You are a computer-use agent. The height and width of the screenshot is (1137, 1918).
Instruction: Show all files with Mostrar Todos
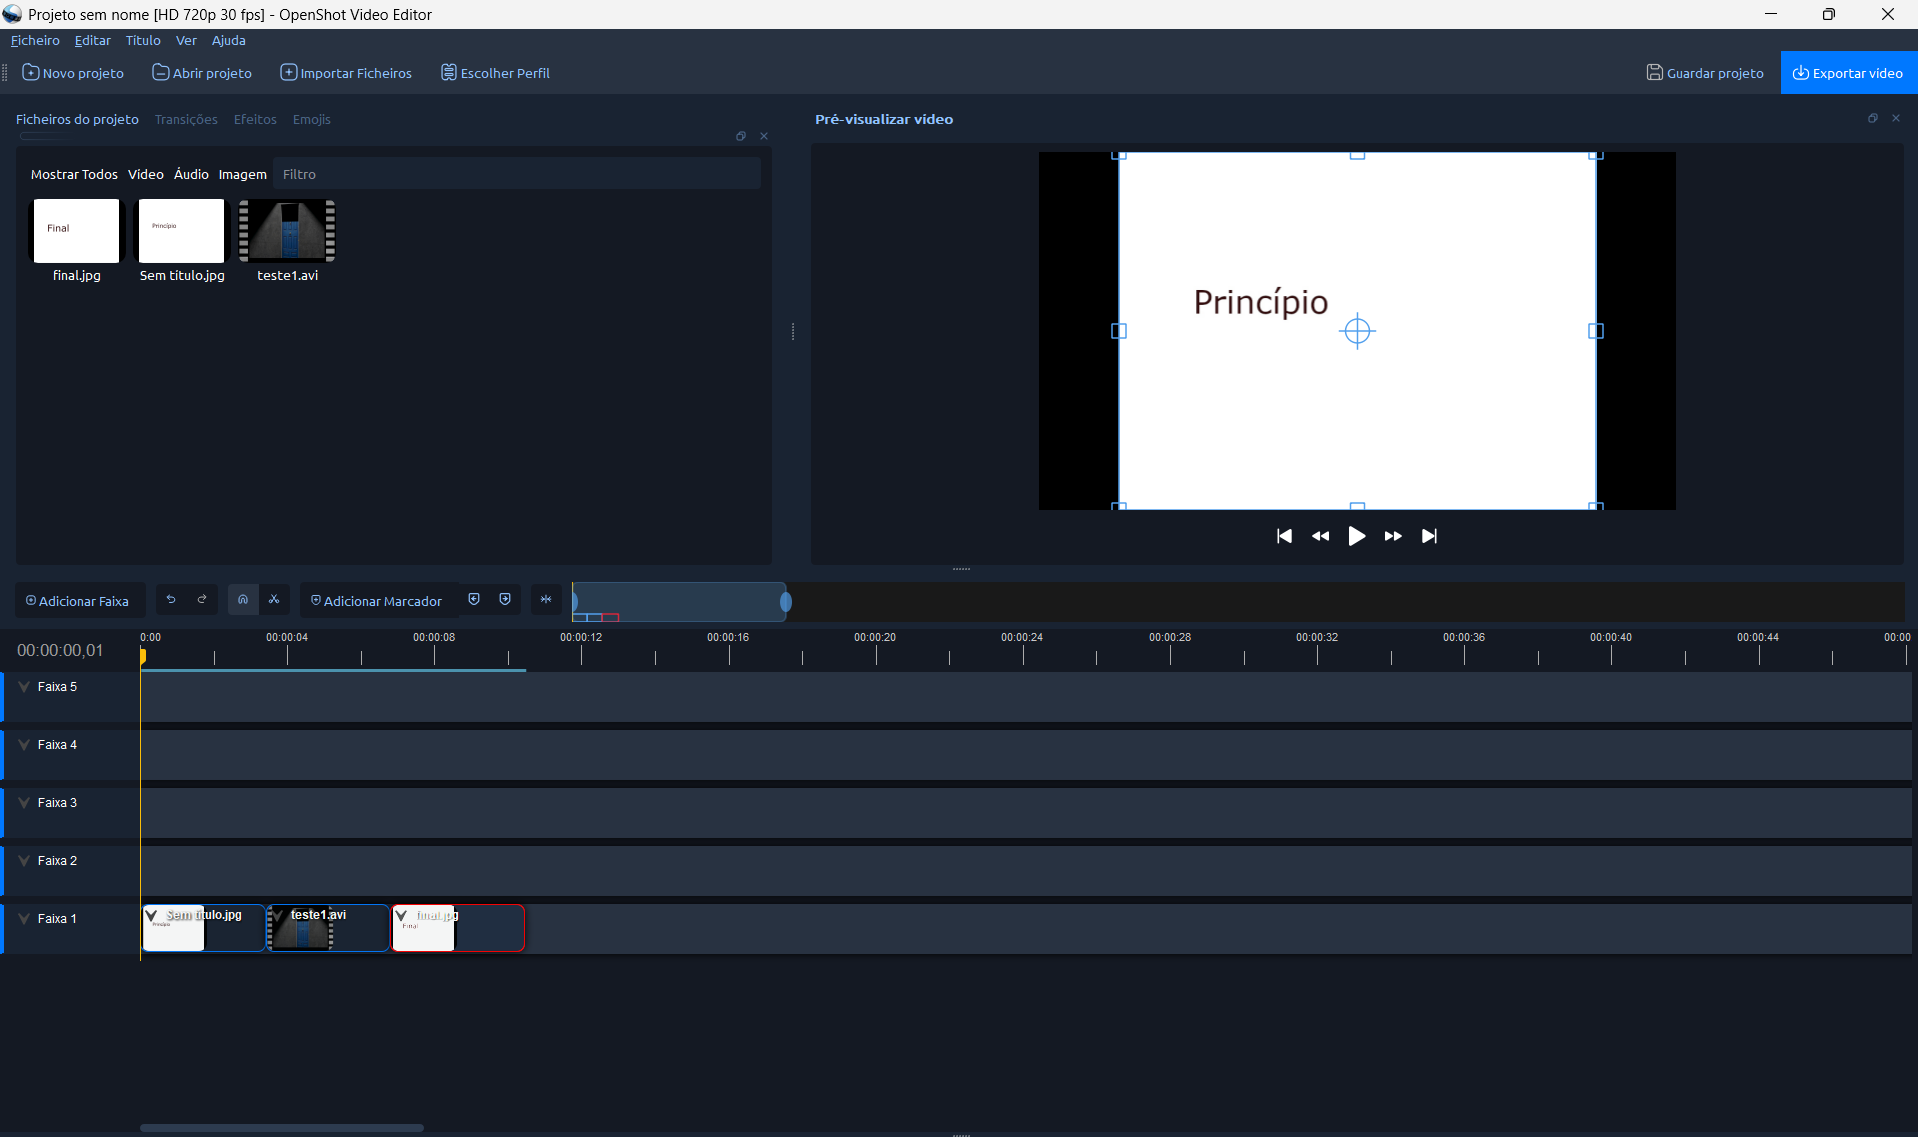coord(74,174)
